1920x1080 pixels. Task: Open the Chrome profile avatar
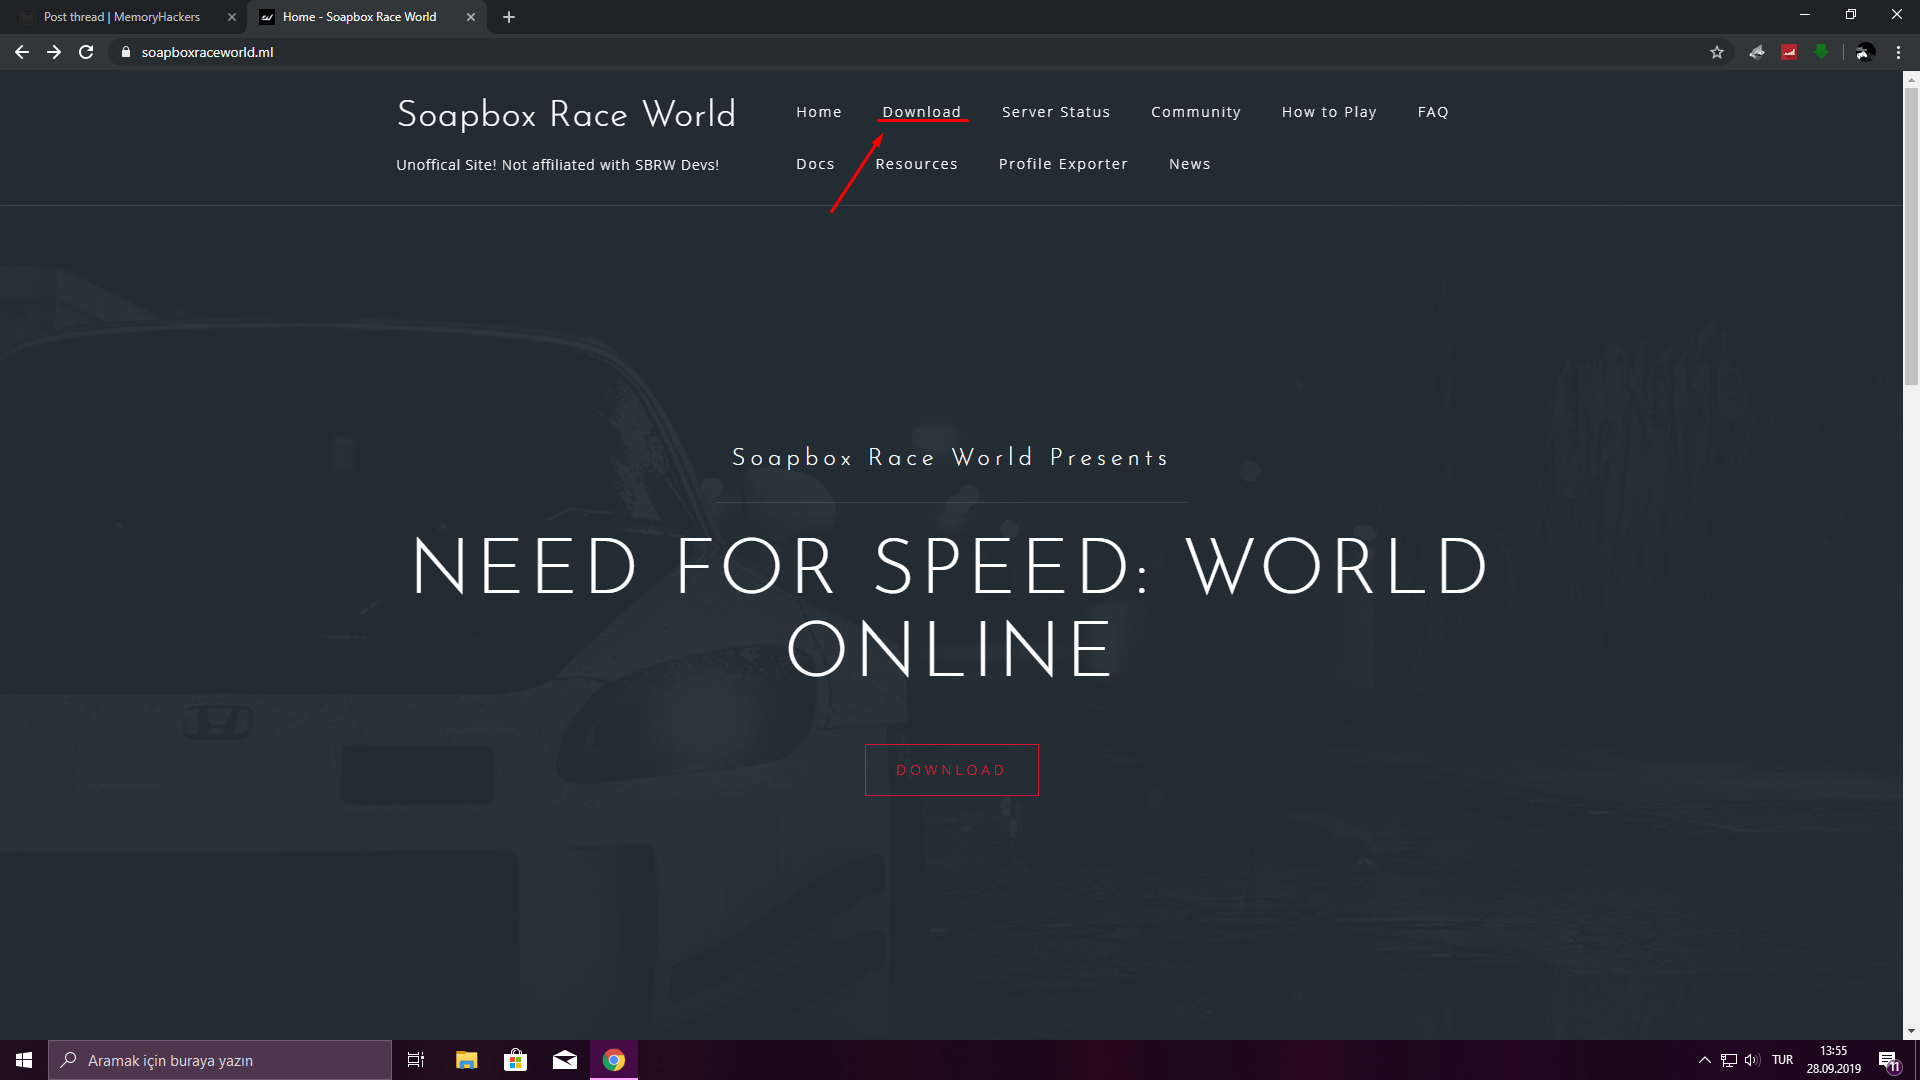pyautogui.click(x=1865, y=52)
